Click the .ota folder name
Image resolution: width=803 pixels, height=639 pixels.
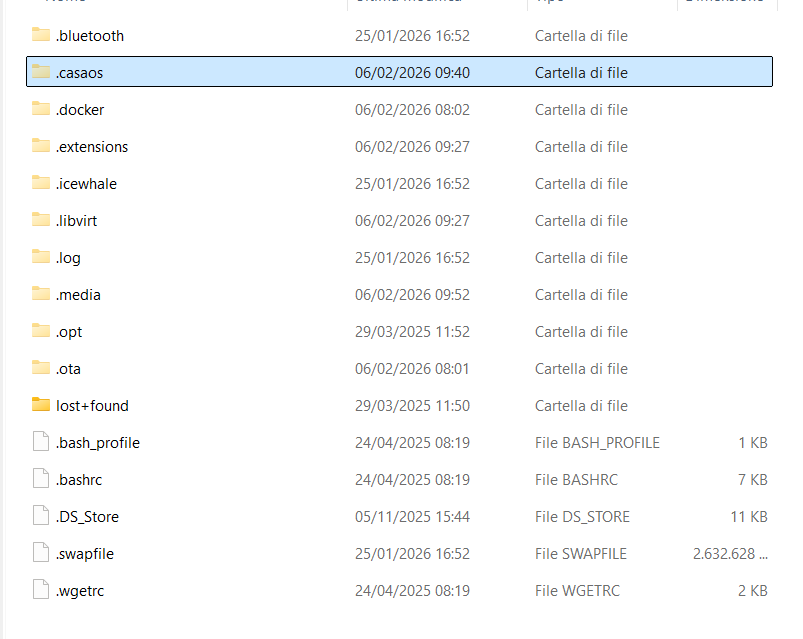click(68, 368)
